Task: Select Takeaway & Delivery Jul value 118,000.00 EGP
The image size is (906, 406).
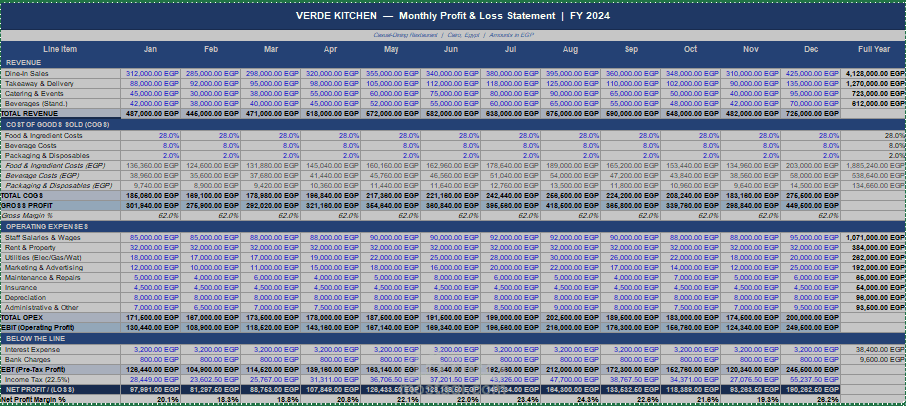Action: click(511, 84)
